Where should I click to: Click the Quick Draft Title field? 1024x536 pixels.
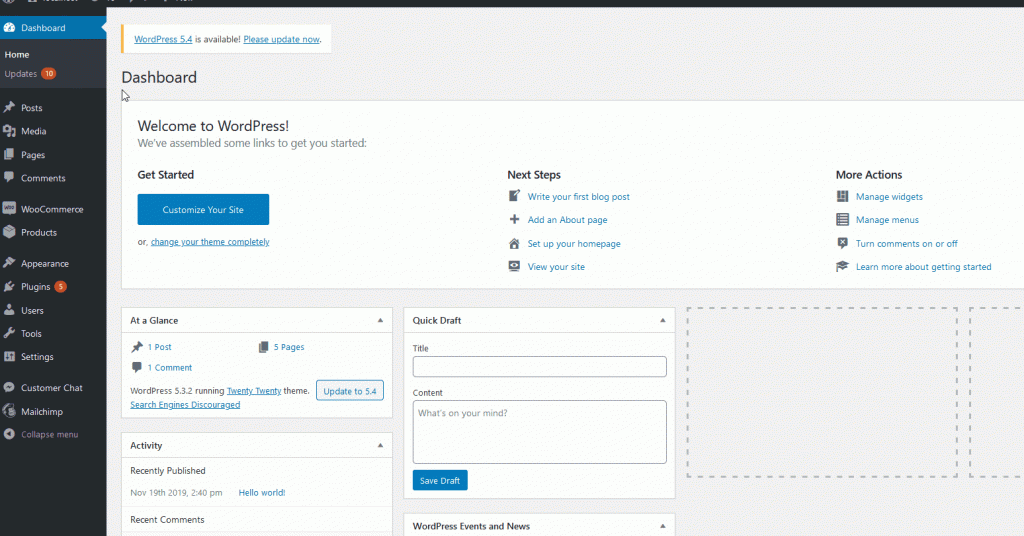(x=539, y=366)
